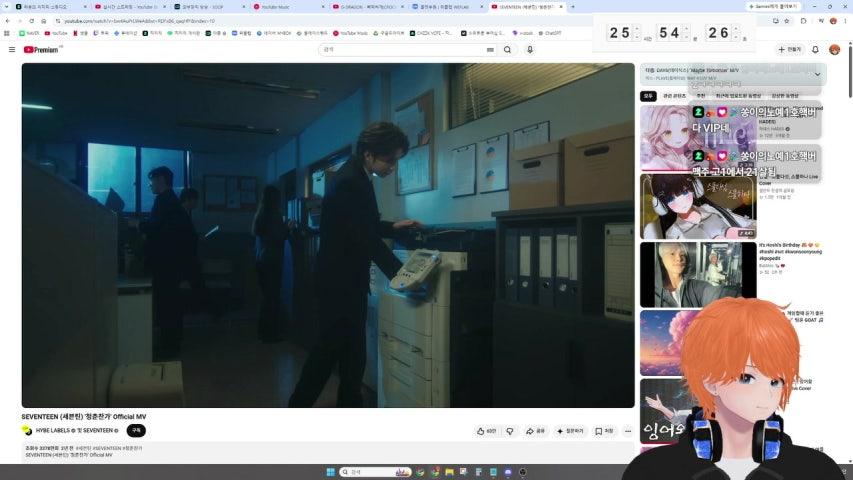Image resolution: width=853 pixels, height=480 pixels.
Task: Reload the current page
Action: [x=32, y=21]
